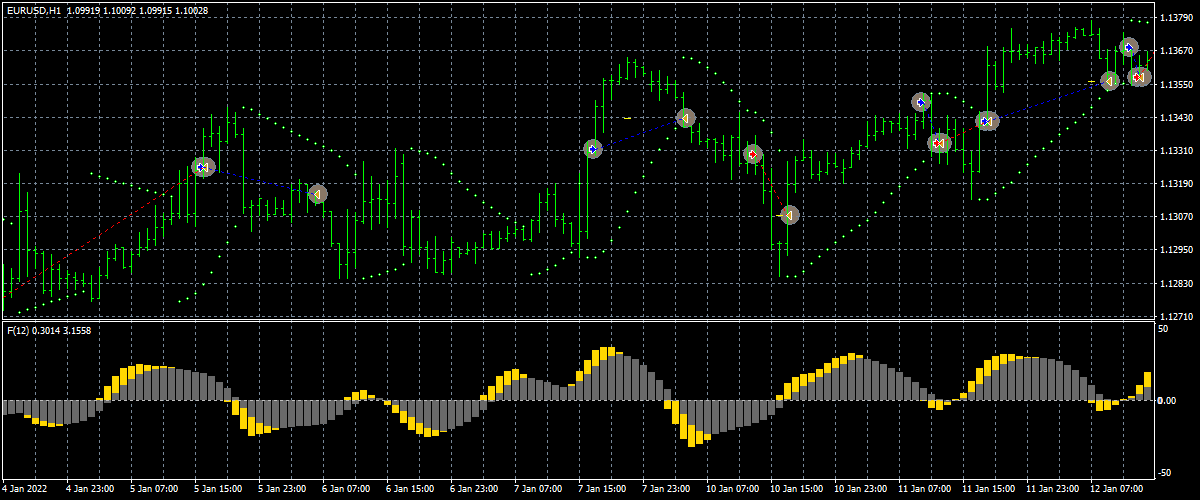Image resolution: width=1200 pixels, height=500 pixels.
Task: Select the buy marker at 5 Jan 15:00
Action: coord(203,167)
